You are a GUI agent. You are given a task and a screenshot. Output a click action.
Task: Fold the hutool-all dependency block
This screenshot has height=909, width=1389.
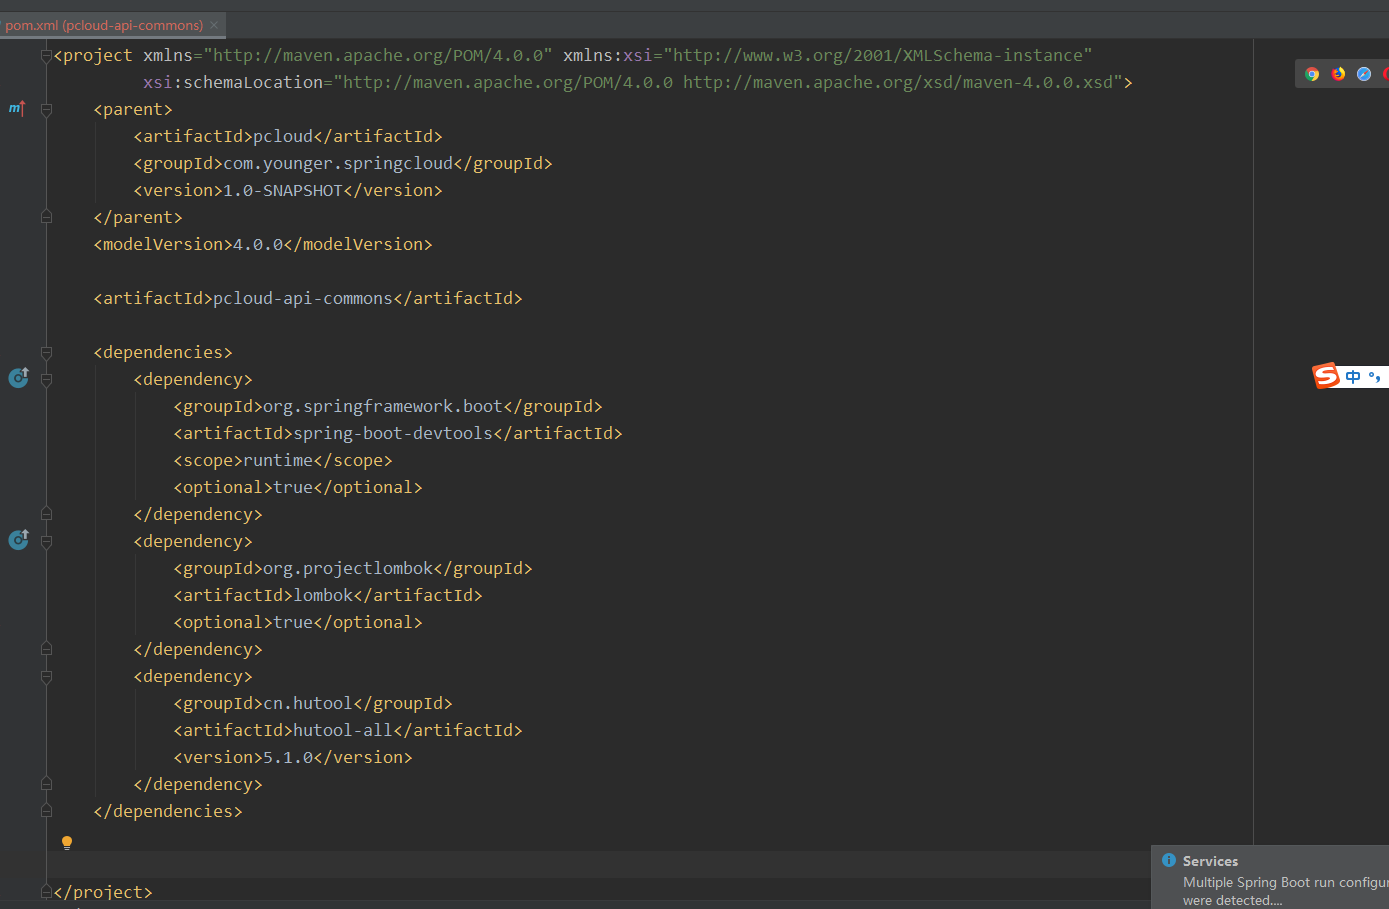tap(46, 677)
